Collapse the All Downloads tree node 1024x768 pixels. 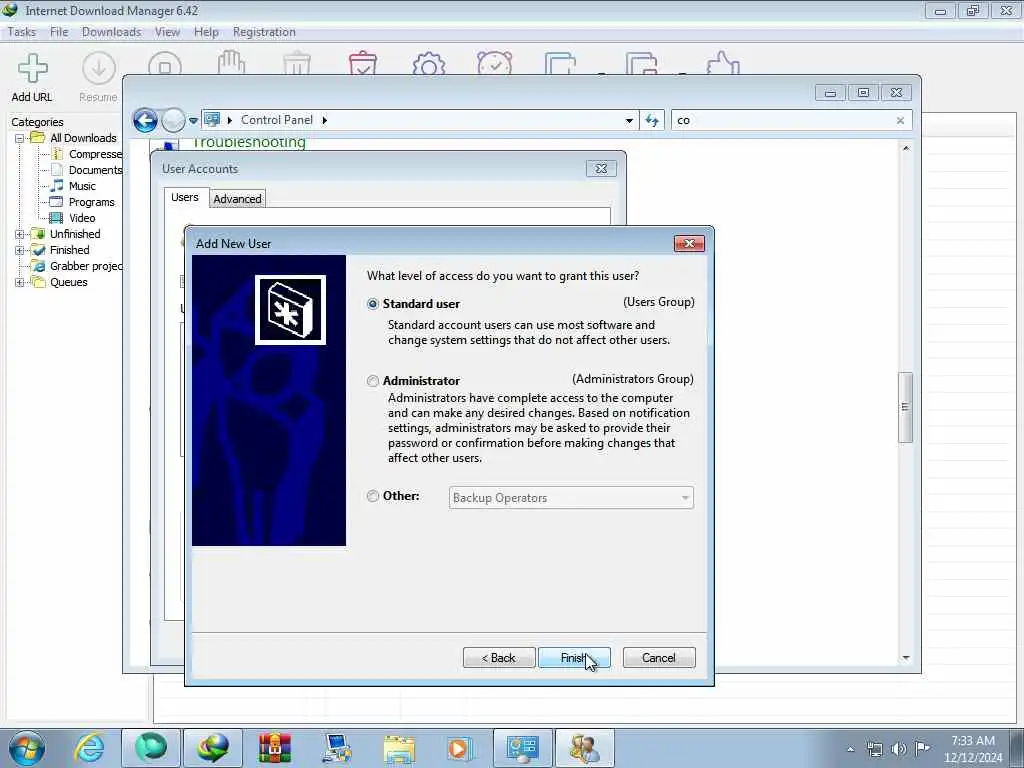[x=20, y=138]
